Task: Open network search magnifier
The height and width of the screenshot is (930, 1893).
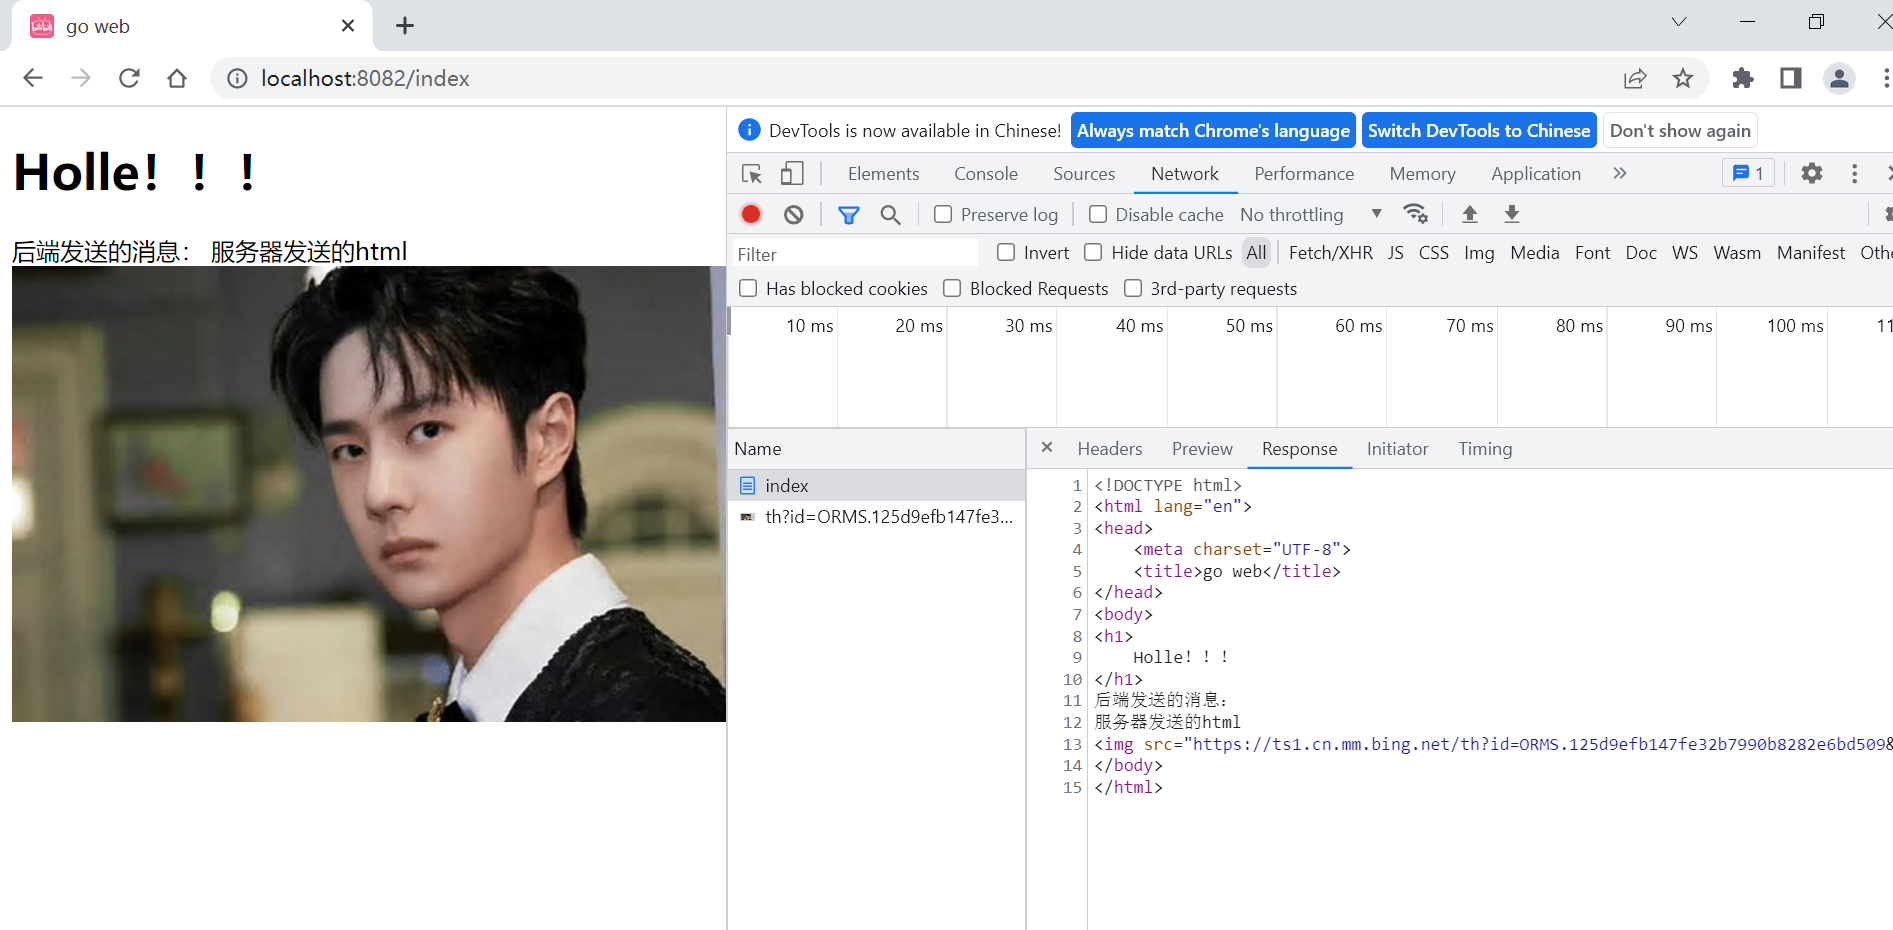Action: pos(891,214)
